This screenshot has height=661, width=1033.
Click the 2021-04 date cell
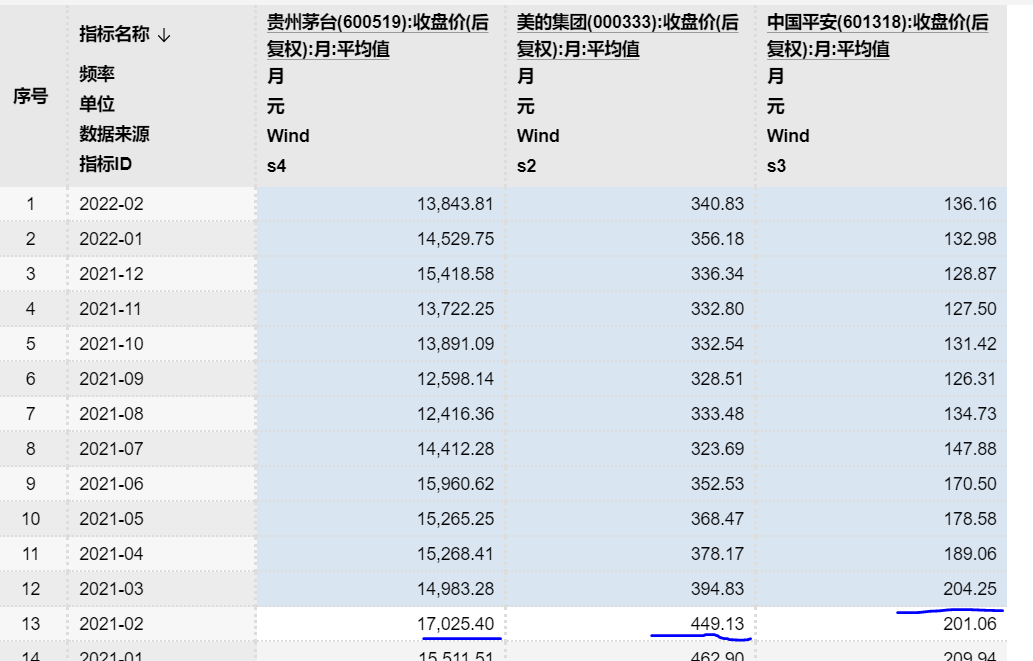coord(112,554)
